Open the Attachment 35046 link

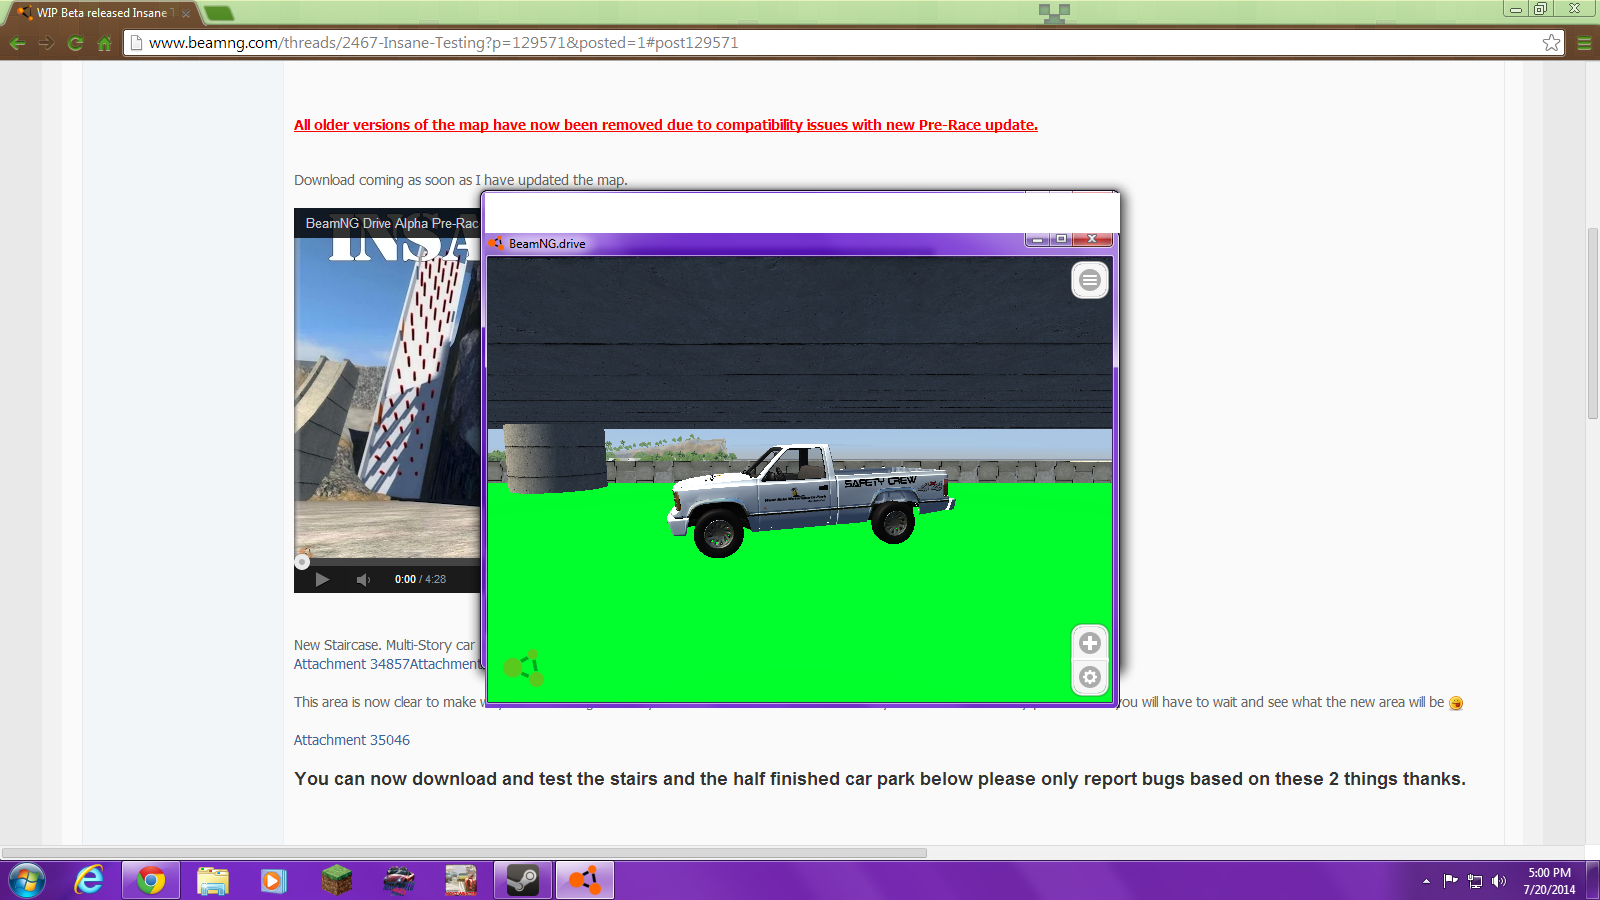(x=352, y=740)
